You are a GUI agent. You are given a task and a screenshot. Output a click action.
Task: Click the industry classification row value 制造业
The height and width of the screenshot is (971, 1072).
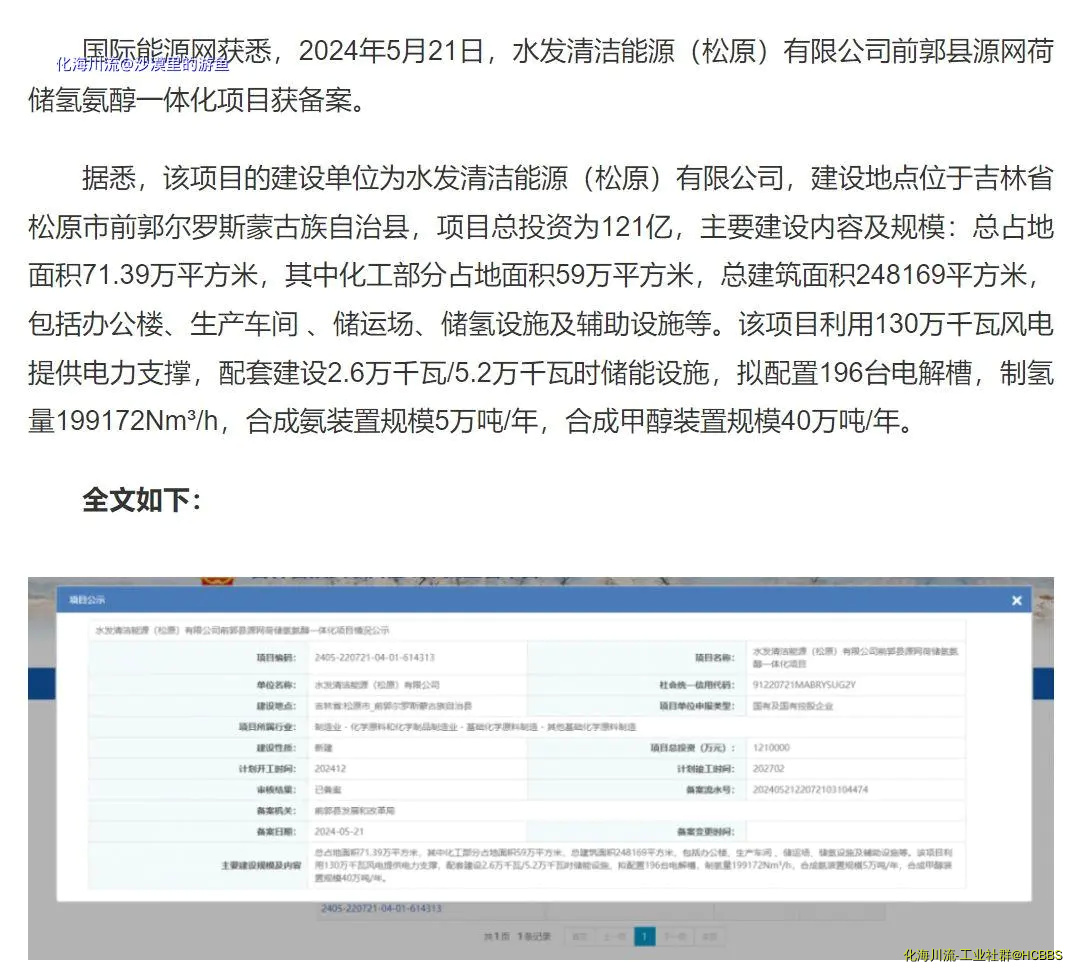pyautogui.click(x=475, y=726)
